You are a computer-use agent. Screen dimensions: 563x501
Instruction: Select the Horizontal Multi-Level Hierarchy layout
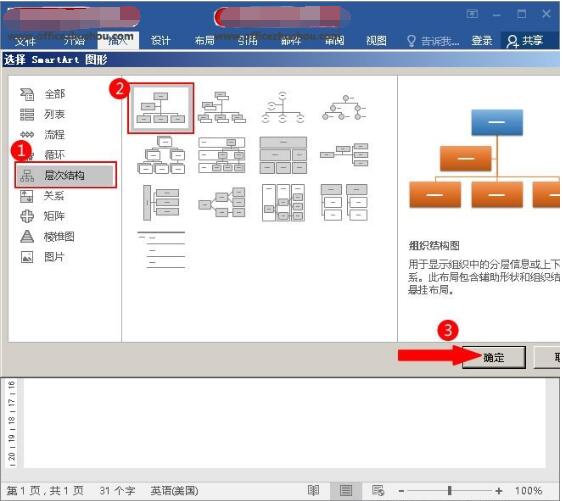[161, 203]
